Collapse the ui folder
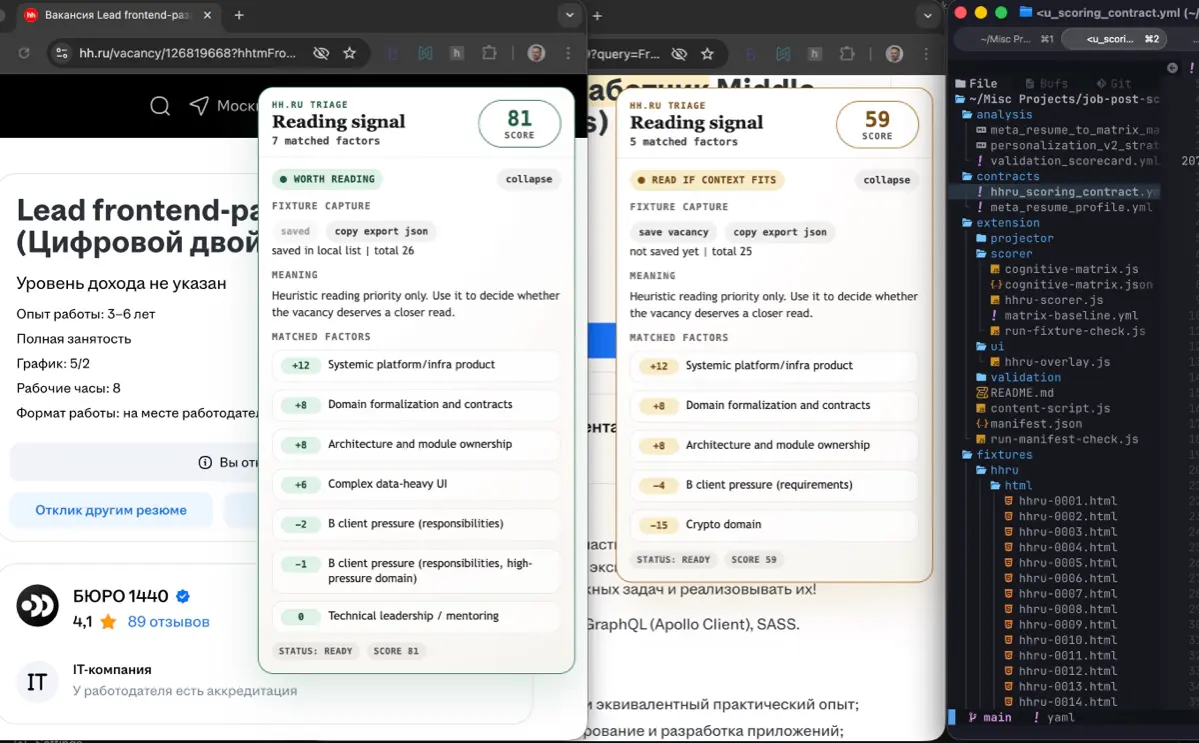 (x=990, y=346)
